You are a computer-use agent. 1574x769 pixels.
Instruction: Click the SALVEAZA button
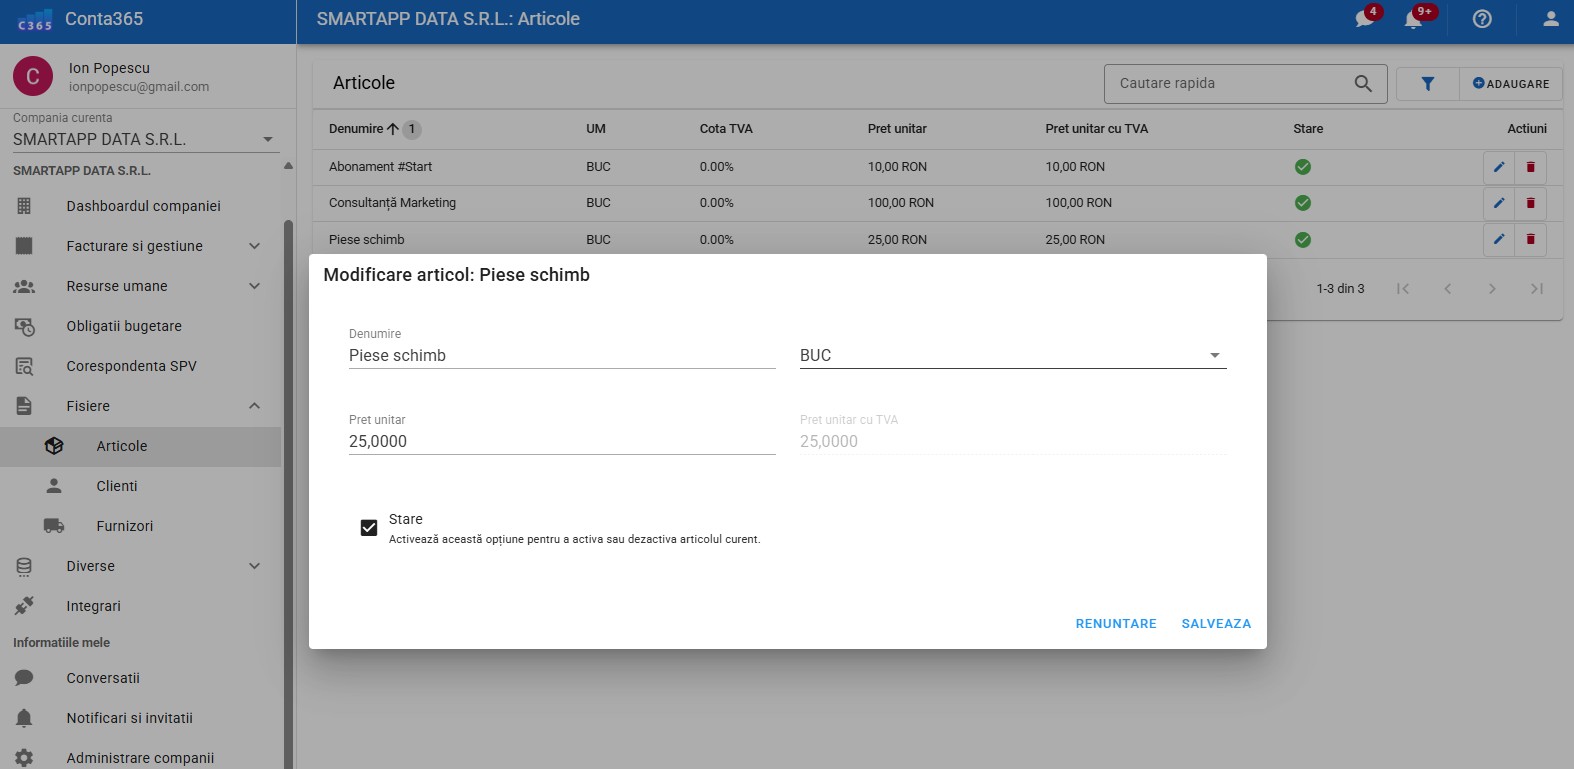click(1215, 623)
